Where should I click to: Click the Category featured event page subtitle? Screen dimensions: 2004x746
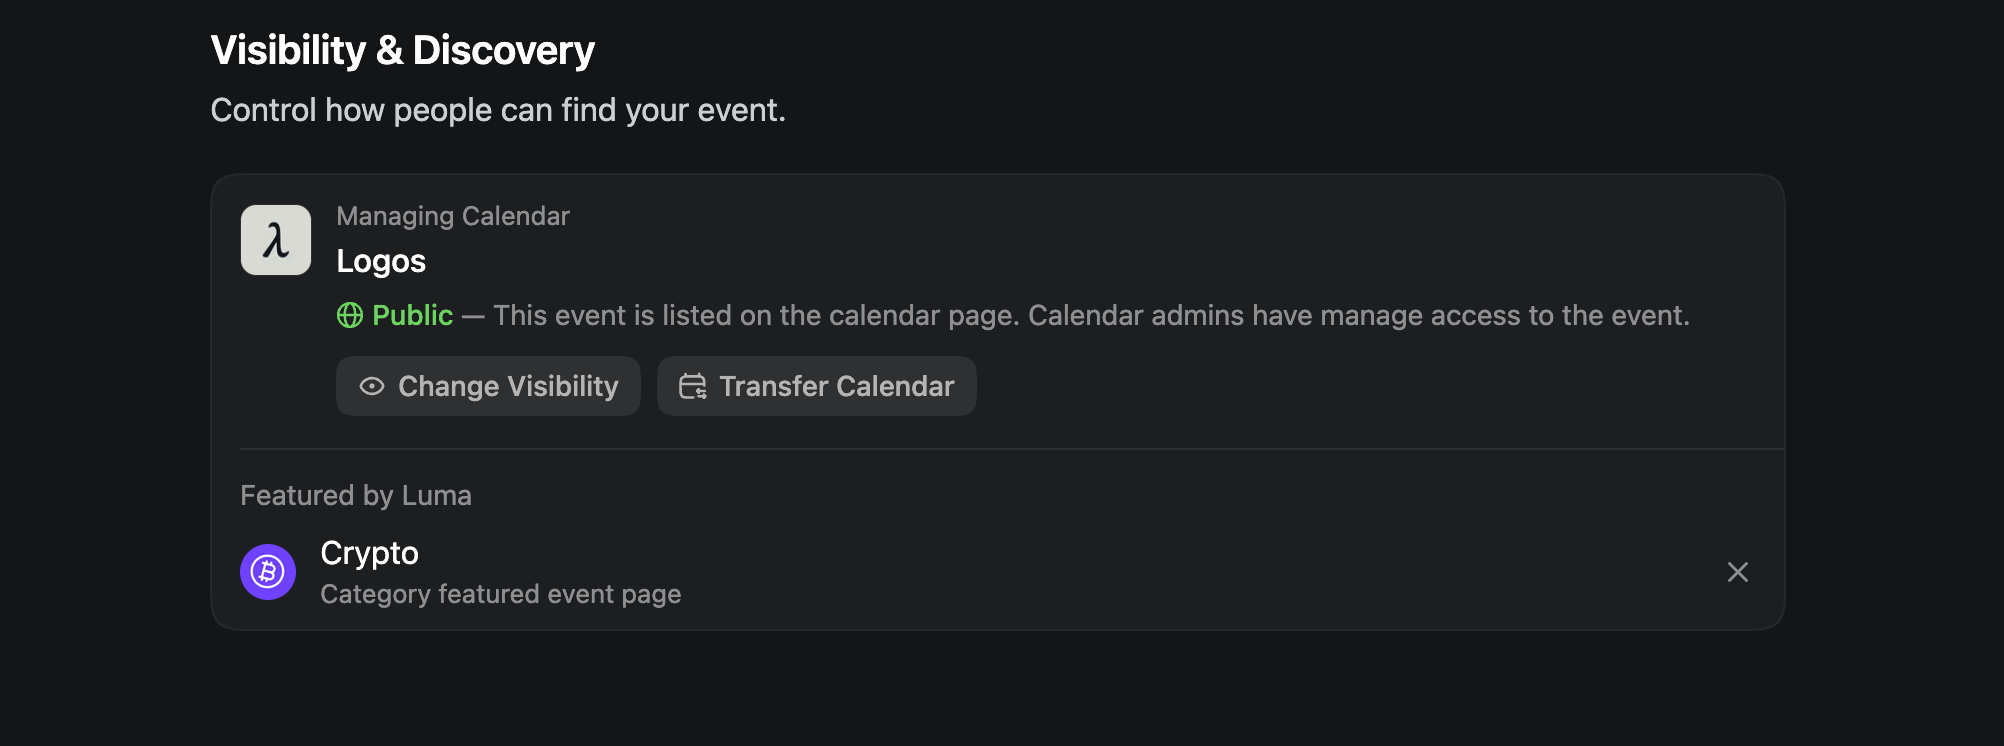coord(500,594)
